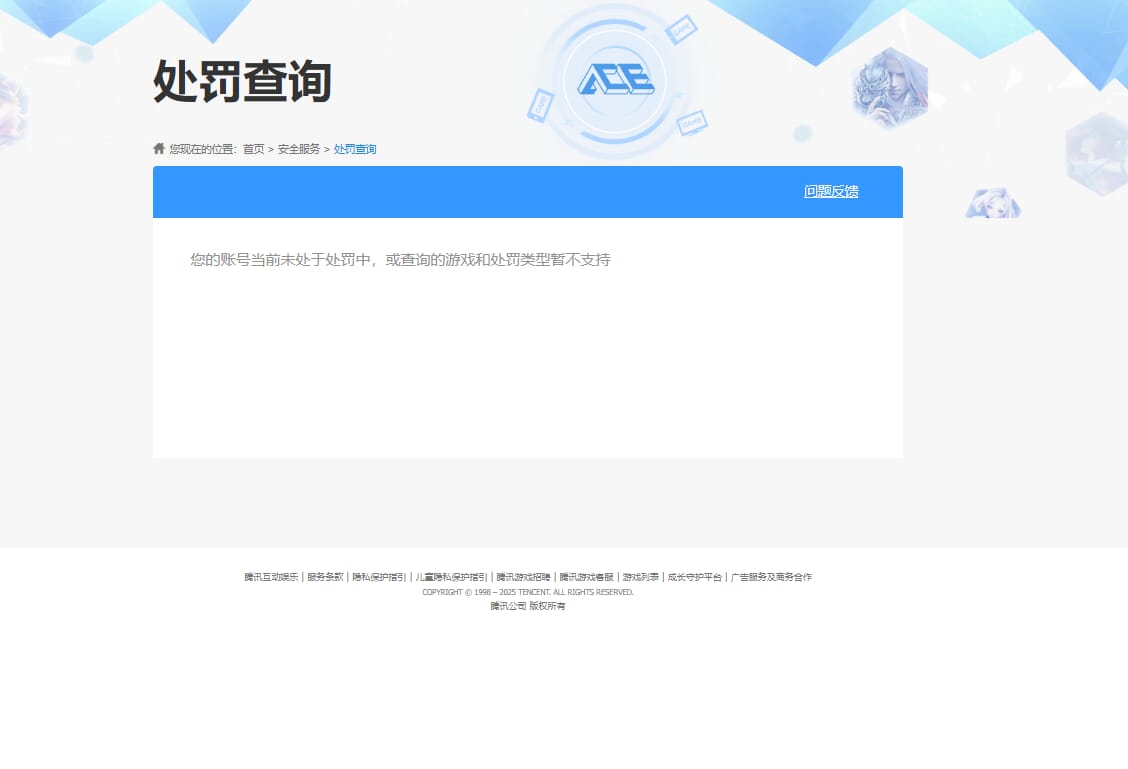Viewport: 1128px width, 769px height.
Task: Open 儿童隐私保护指引 in the footer
Action: pos(451,577)
